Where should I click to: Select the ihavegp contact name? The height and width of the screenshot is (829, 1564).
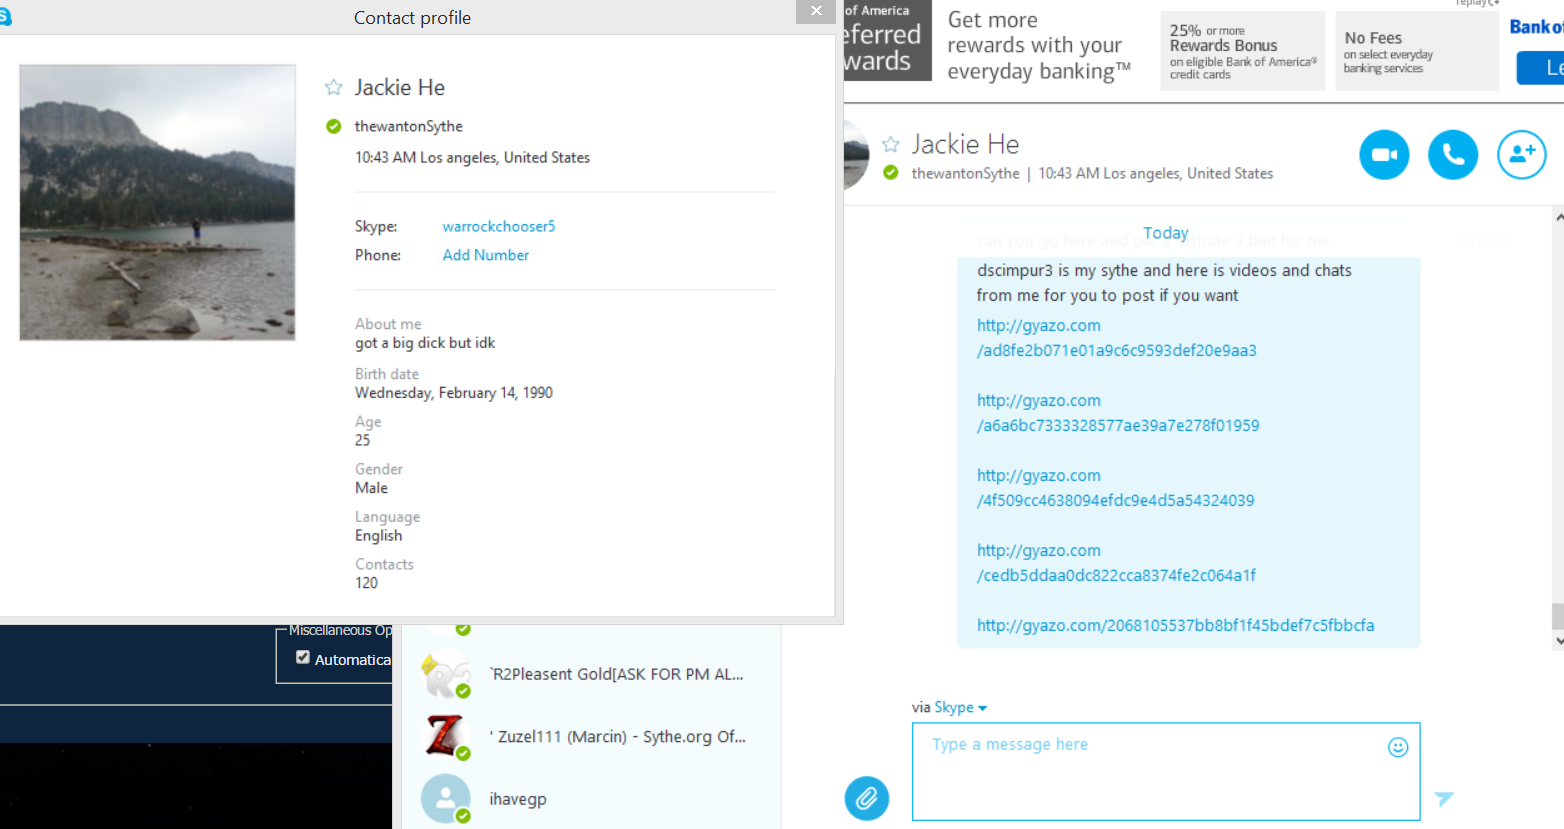(518, 799)
